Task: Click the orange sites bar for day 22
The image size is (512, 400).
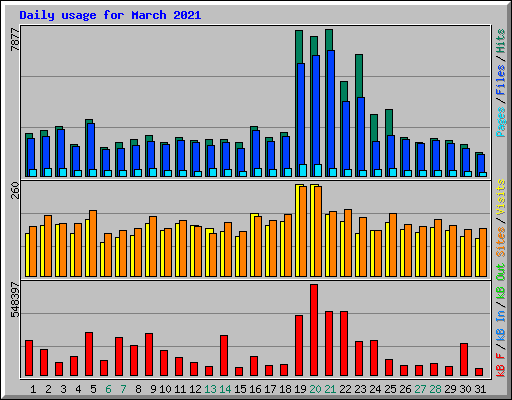Action: pyautogui.click(x=348, y=243)
